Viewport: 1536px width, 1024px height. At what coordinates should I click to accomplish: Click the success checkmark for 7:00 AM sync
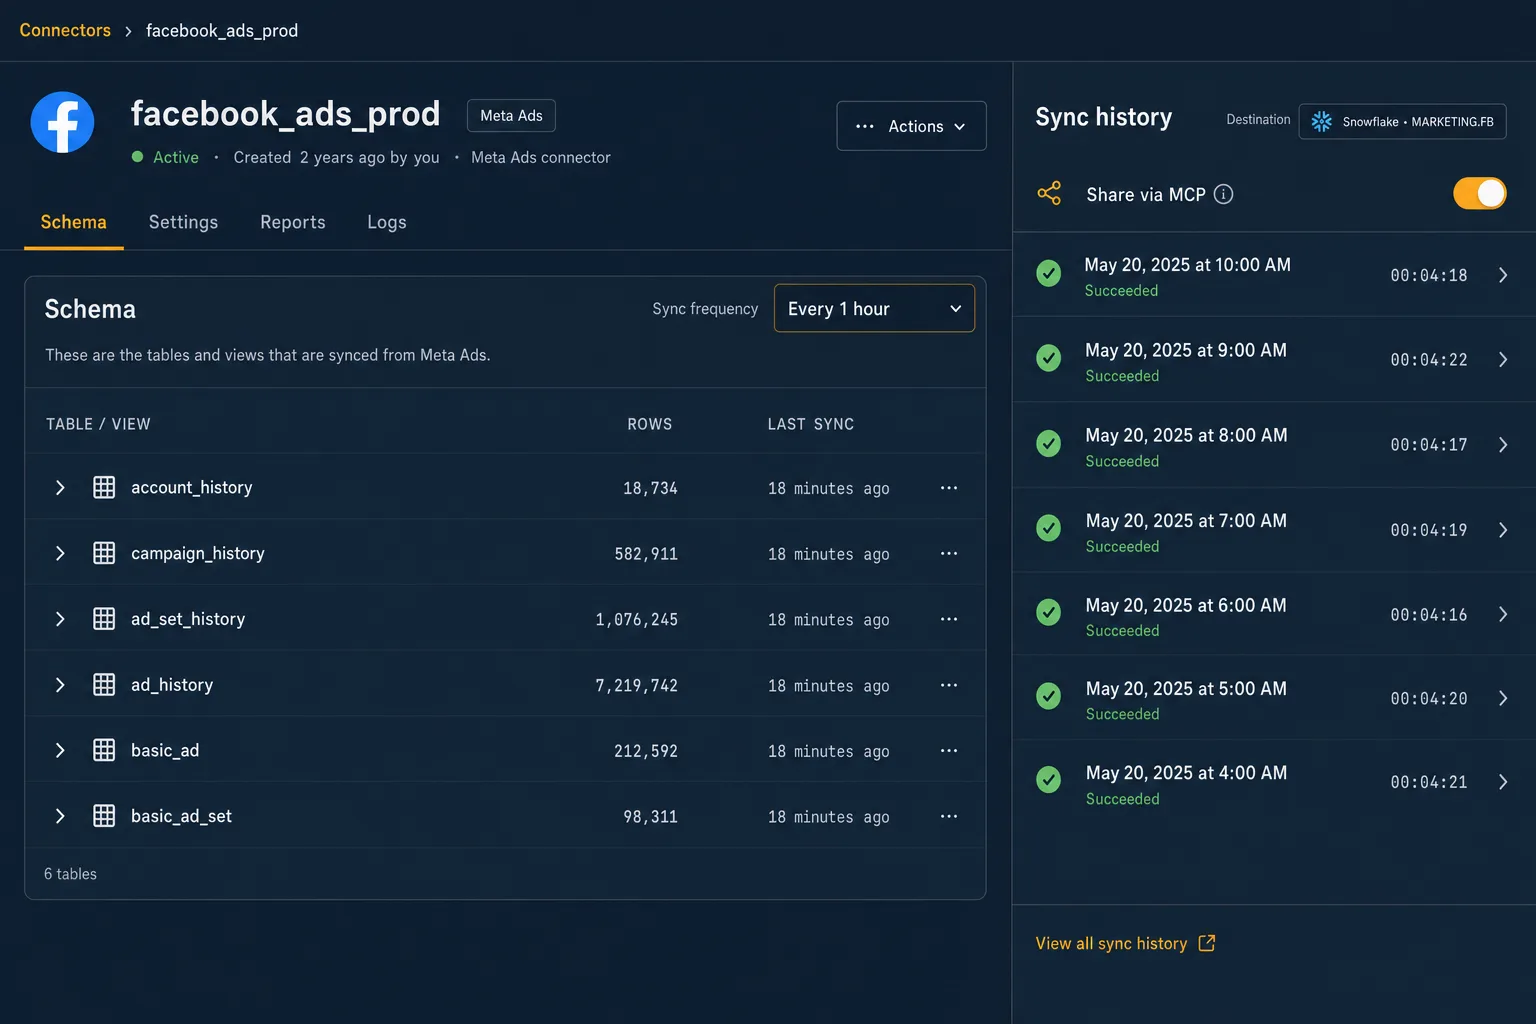(1048, 528)
